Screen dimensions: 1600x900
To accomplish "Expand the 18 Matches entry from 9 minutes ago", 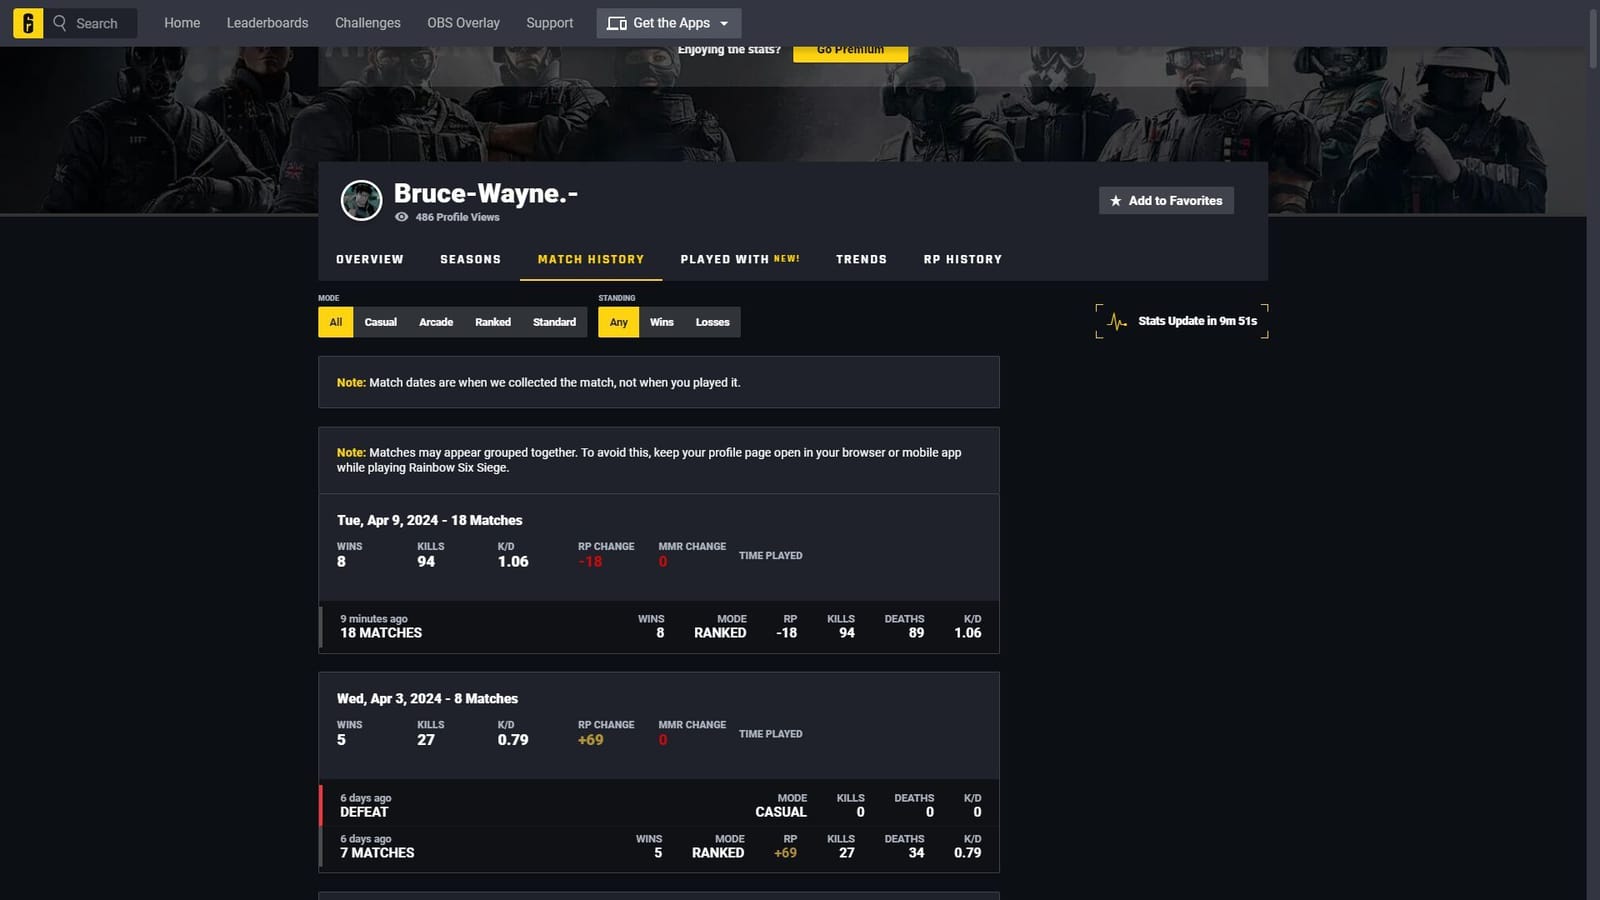I will (658, 627).
